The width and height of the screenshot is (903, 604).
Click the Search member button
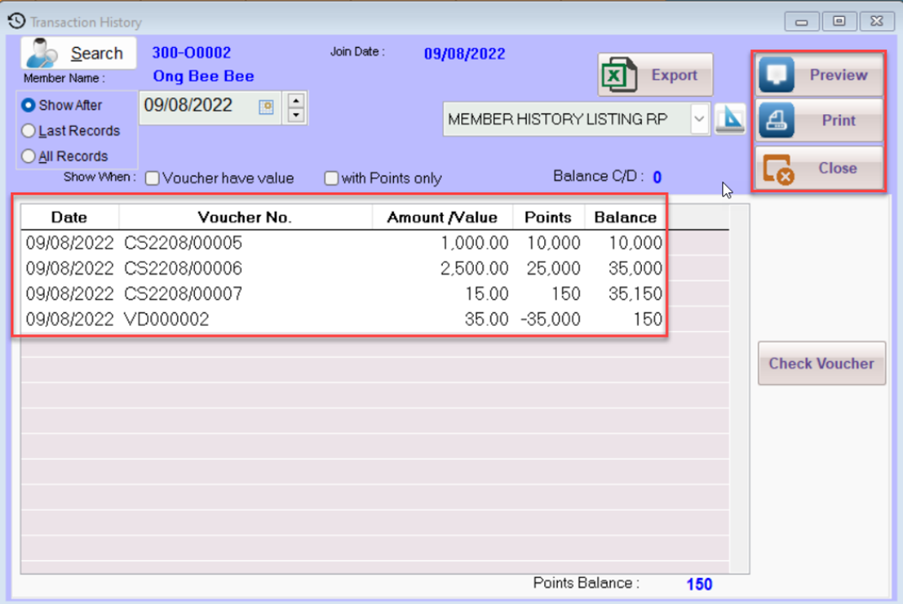(79, 53)
